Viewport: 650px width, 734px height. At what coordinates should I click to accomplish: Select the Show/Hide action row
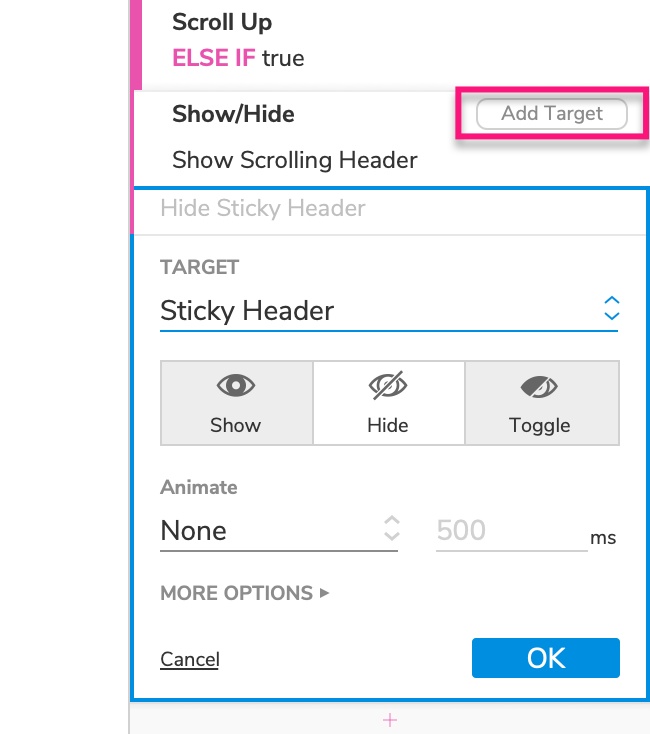[233, 114]
